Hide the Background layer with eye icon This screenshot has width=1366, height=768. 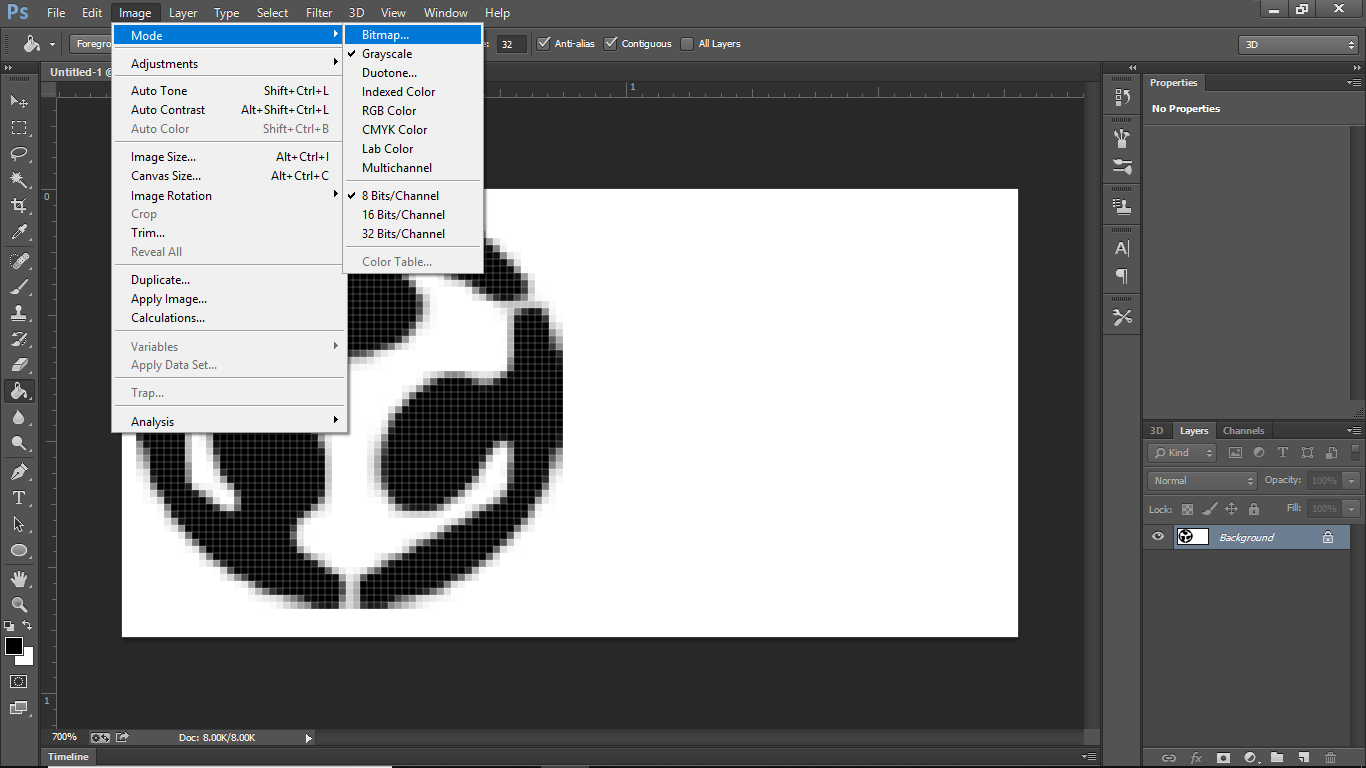(x=1158, y=537)
